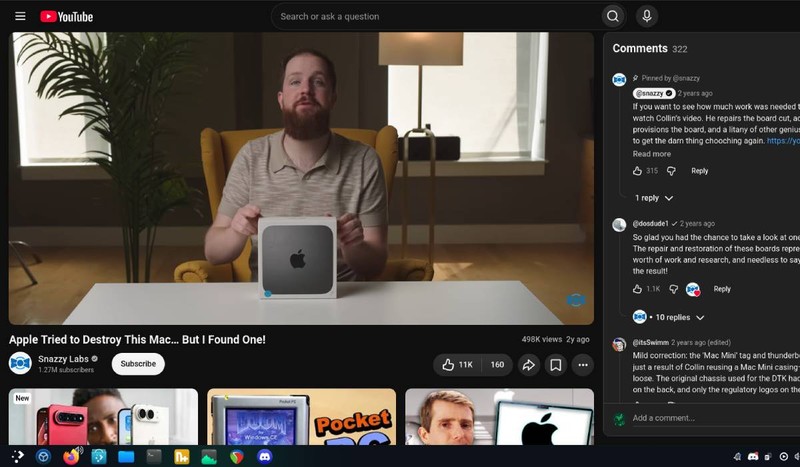Open the suggested video marked 'New'

pos(103,416)
